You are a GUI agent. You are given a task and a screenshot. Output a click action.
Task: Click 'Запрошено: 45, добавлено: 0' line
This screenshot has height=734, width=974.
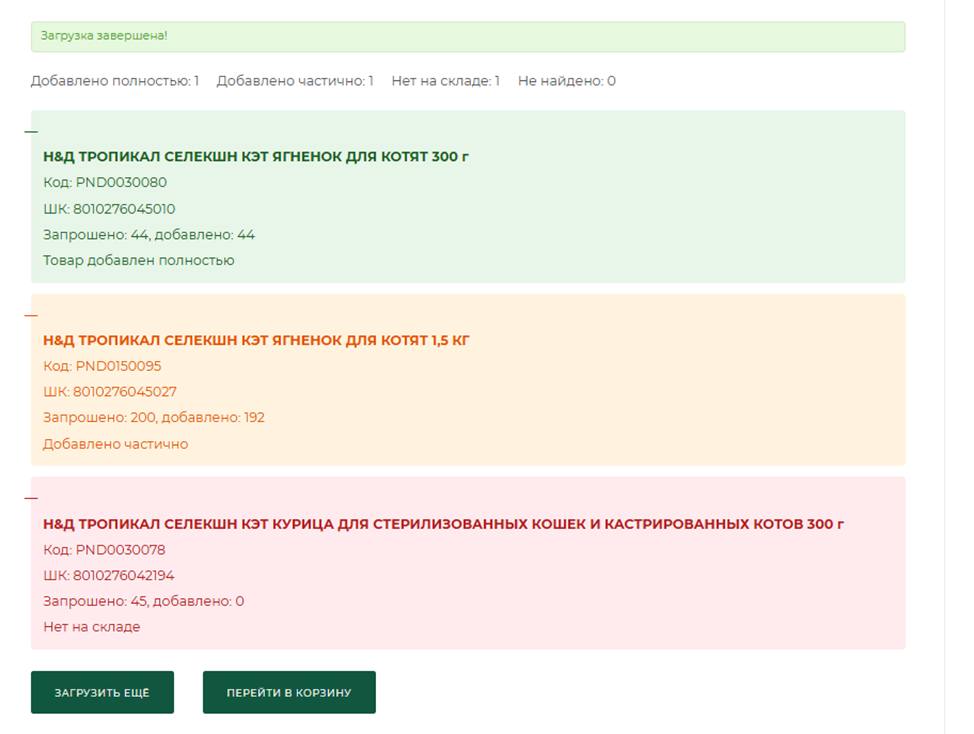pos(143,601)
